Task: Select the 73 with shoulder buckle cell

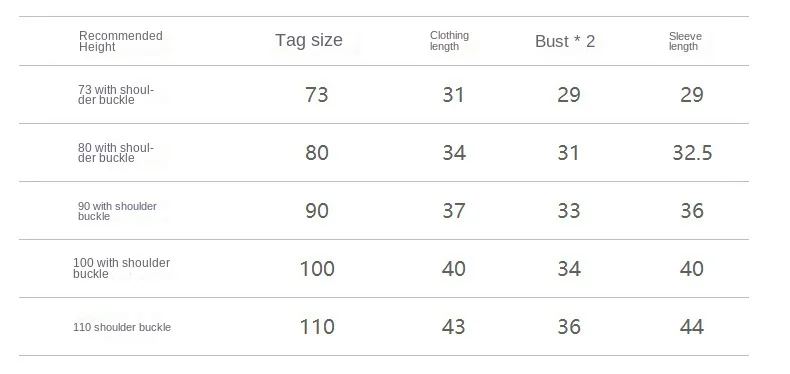Action: tap(116, 95)
